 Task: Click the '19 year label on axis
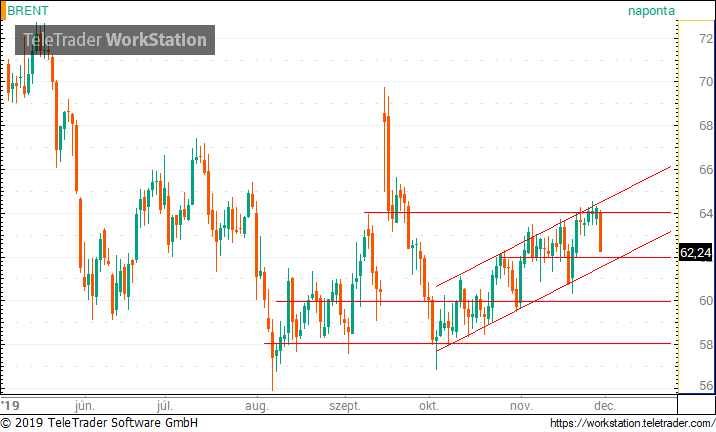click(x=10, y=406)
